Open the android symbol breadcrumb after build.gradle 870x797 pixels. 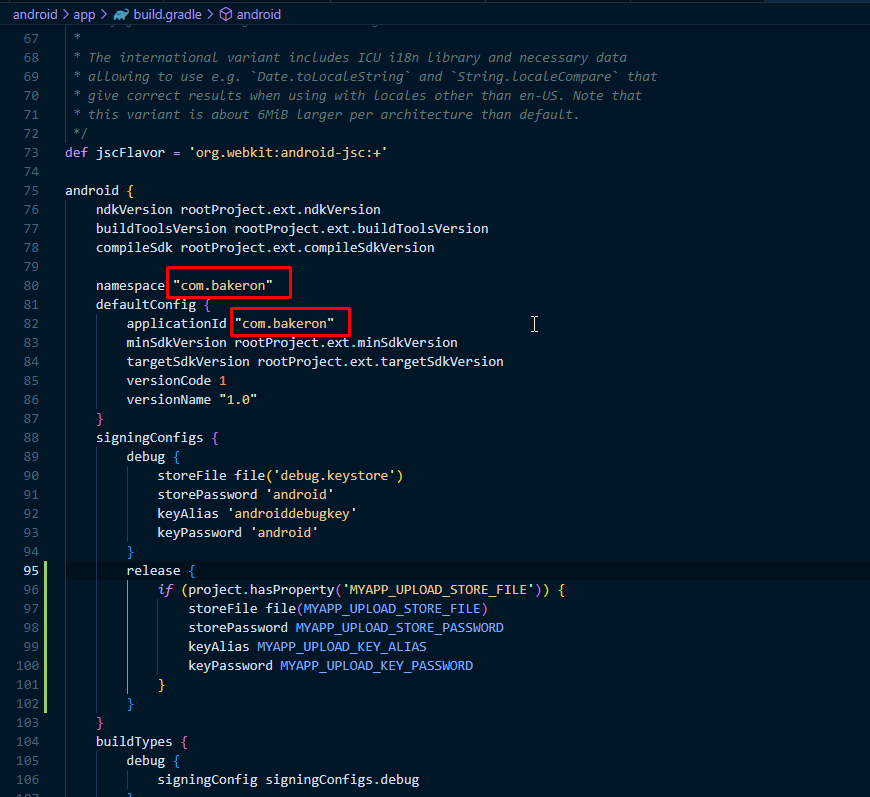point(259,15)
